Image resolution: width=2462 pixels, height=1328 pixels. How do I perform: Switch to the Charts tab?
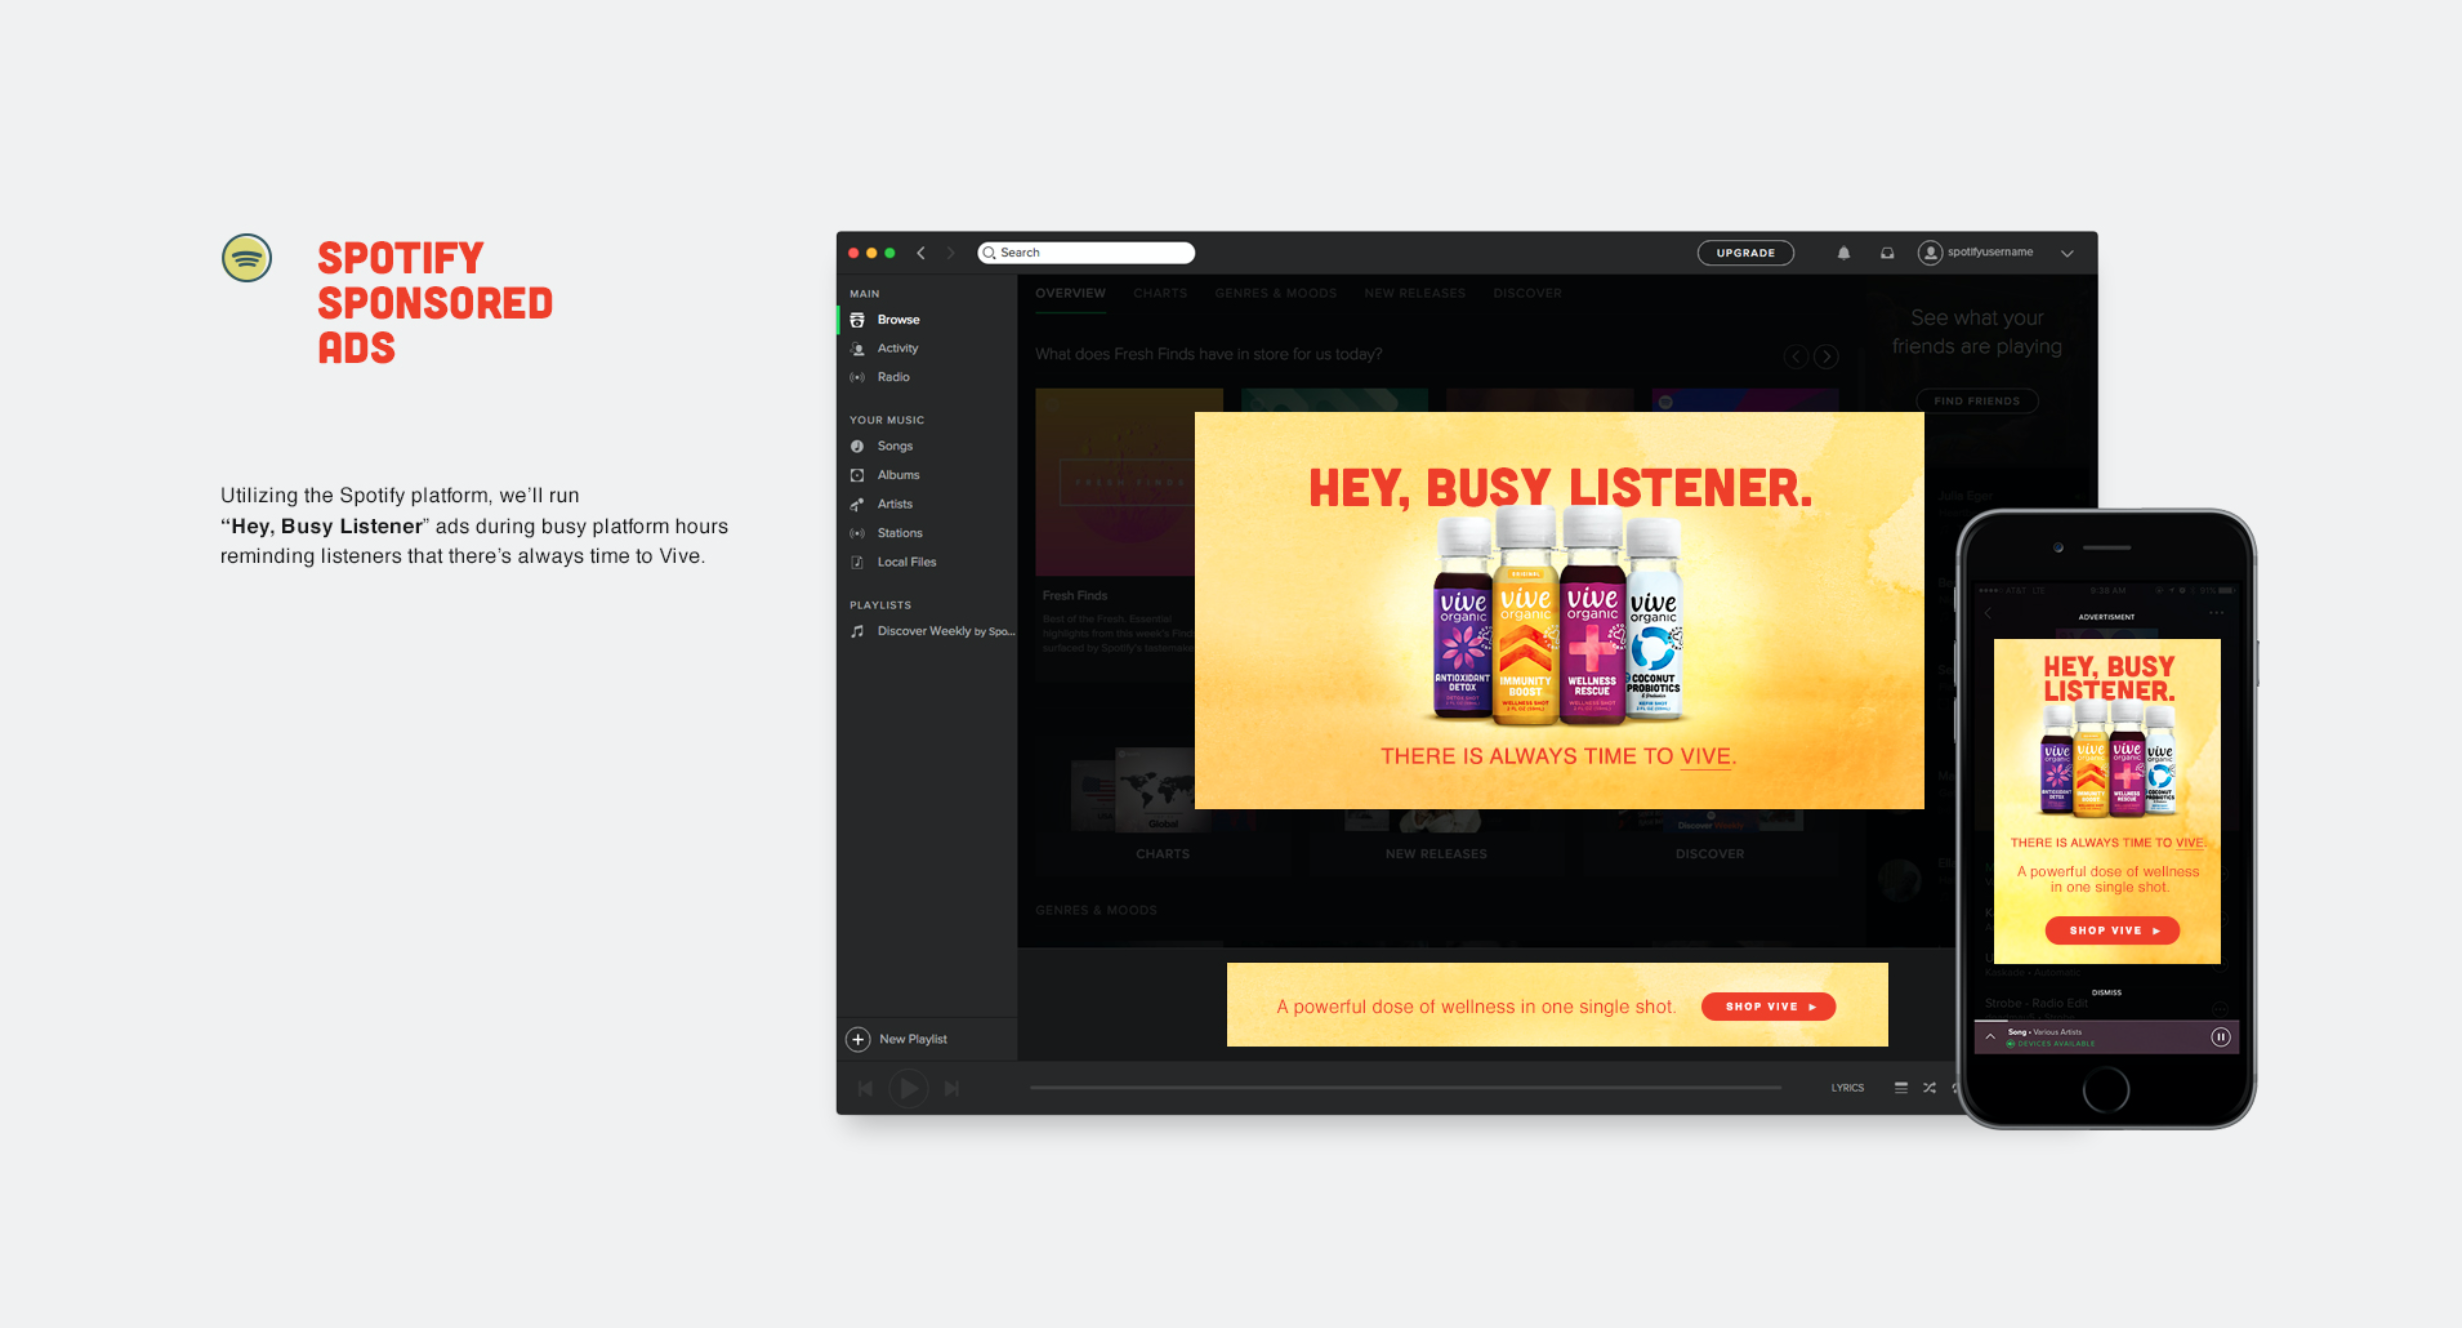coord(1160,293)
